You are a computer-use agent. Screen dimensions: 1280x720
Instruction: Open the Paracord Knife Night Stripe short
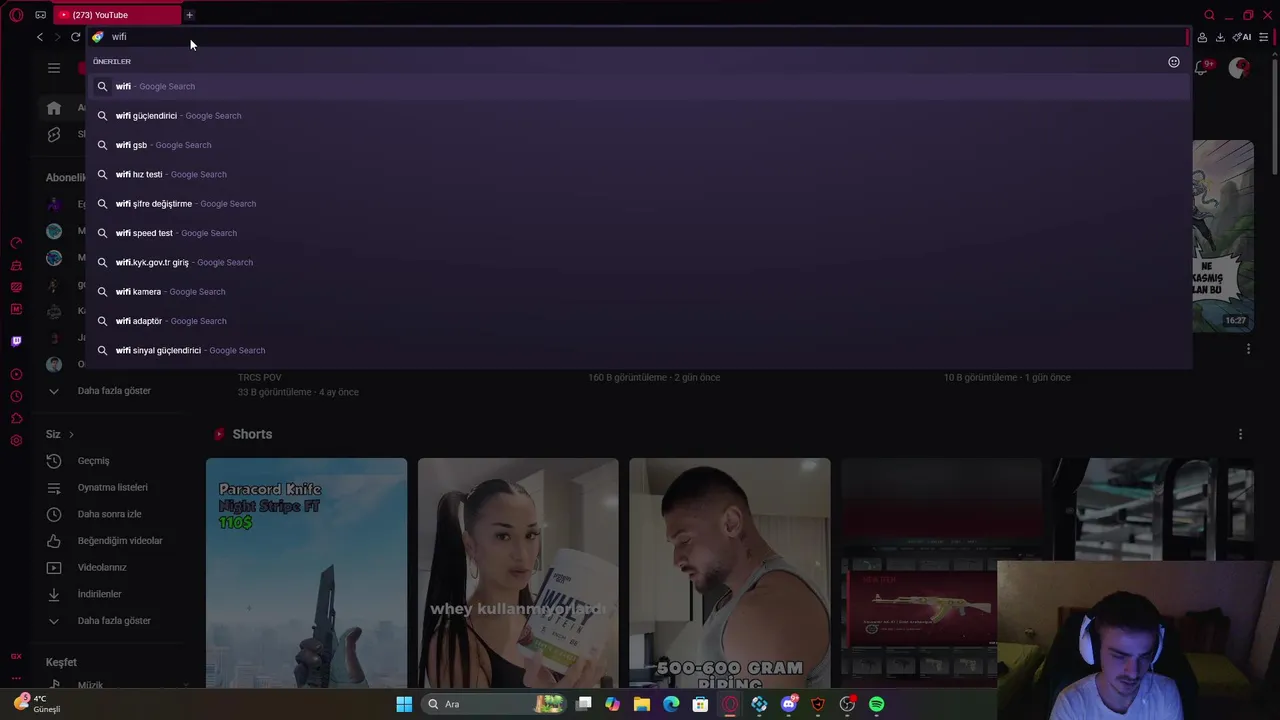click(x=306, y=573)
